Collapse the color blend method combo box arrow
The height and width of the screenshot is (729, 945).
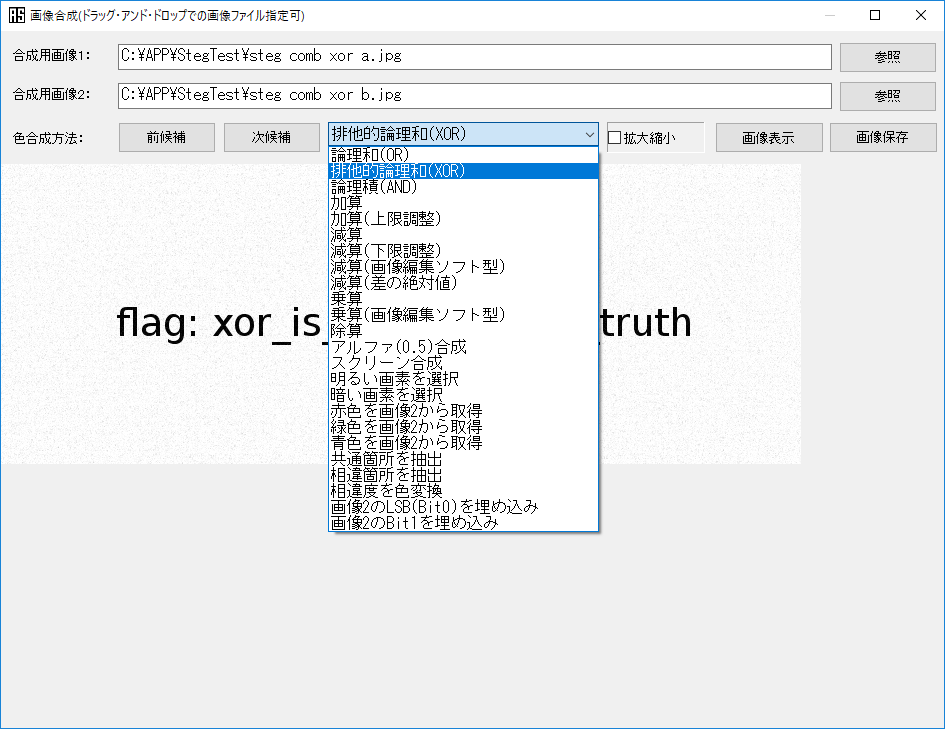coord(589,135)
